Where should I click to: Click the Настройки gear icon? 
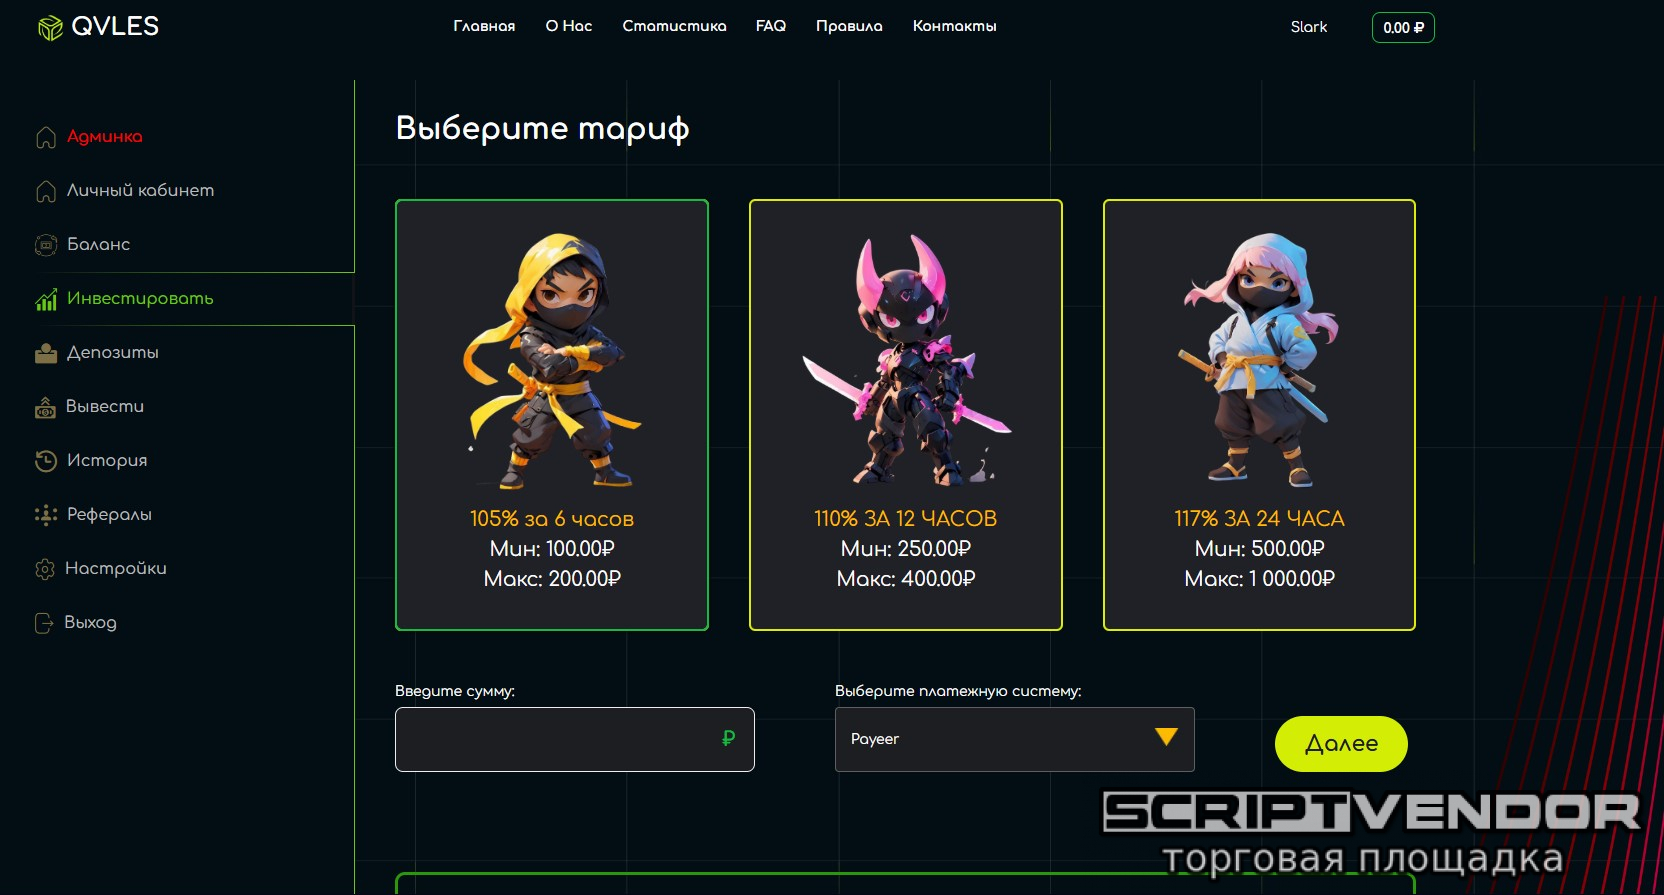coord(45,569)
